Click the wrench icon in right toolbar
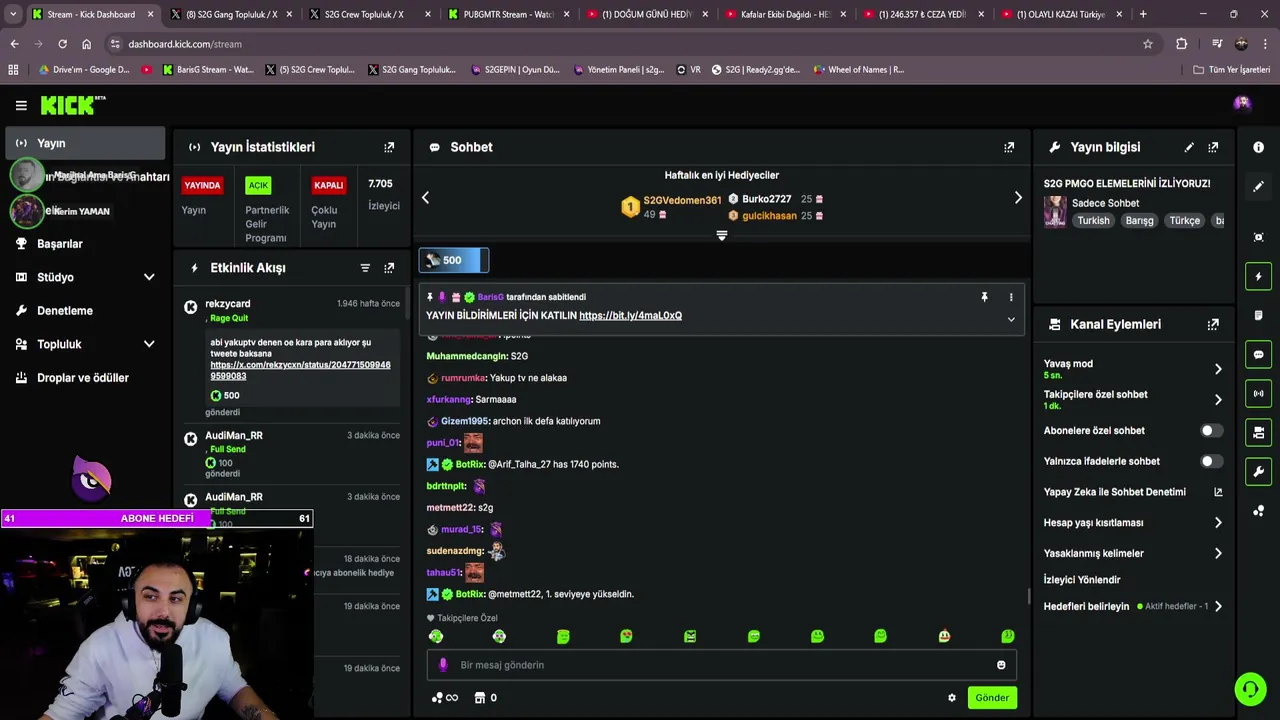 [x=1258, y=471]
